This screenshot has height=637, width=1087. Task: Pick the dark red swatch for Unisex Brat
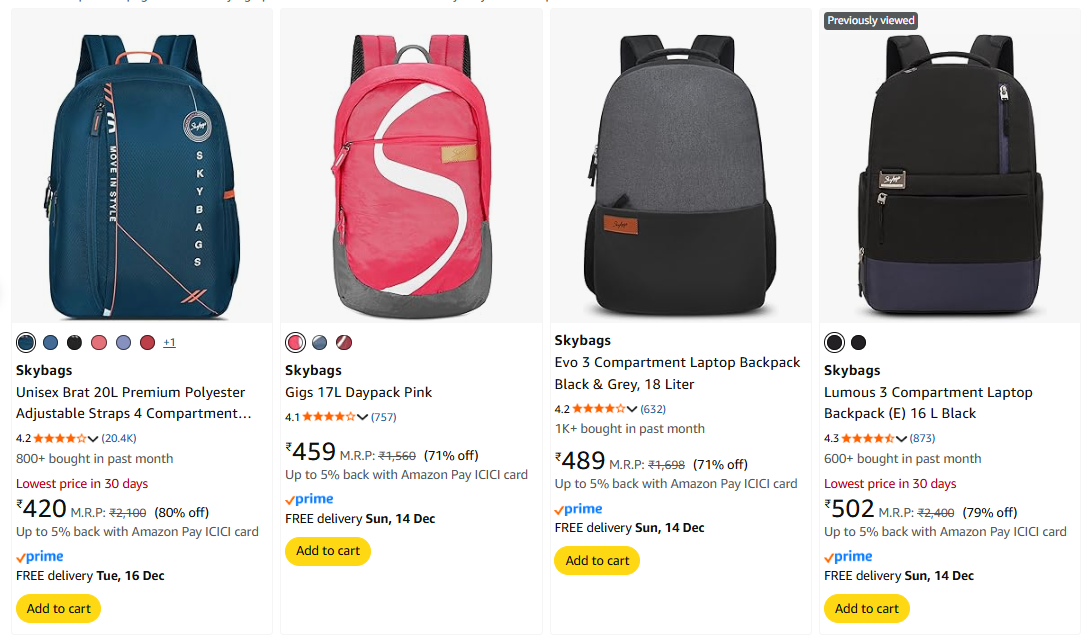[x=147, y=343]
